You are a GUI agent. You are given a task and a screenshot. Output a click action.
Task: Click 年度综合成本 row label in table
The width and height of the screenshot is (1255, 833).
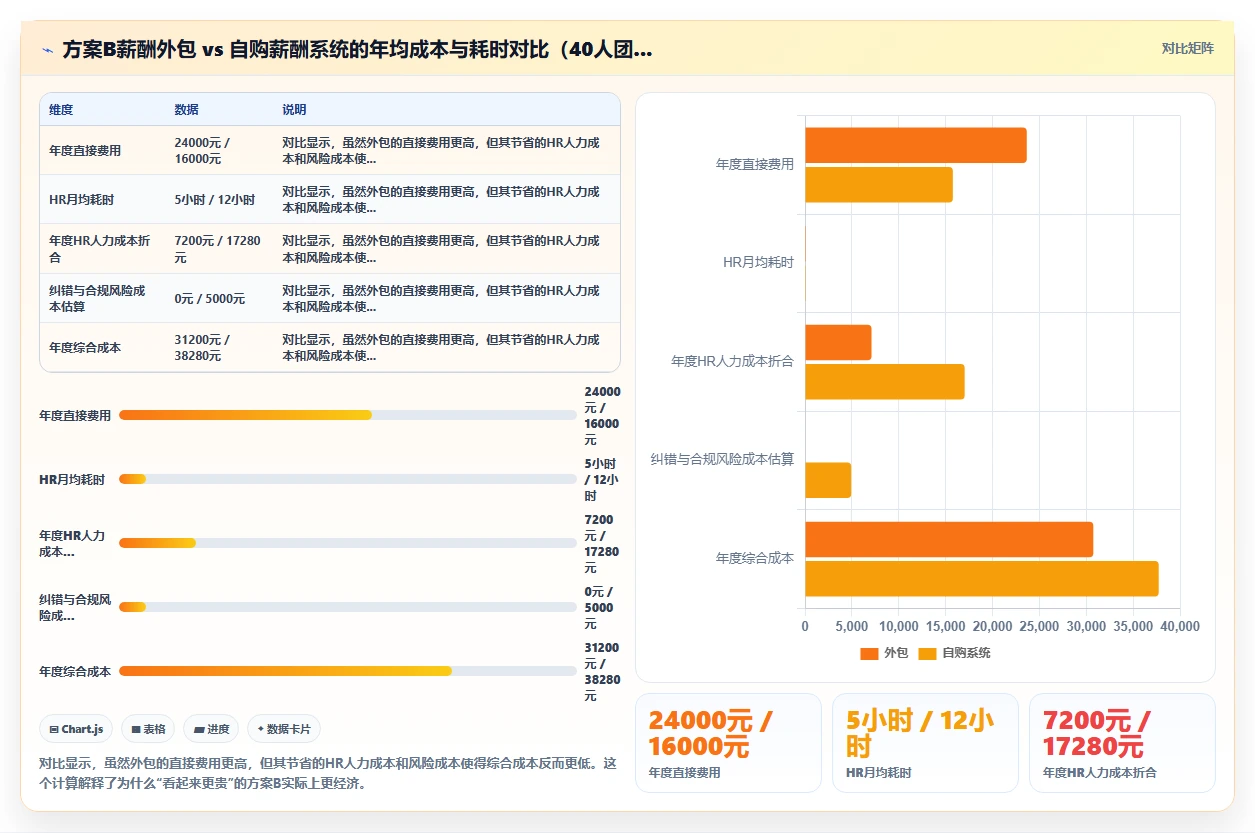(85, 347)
